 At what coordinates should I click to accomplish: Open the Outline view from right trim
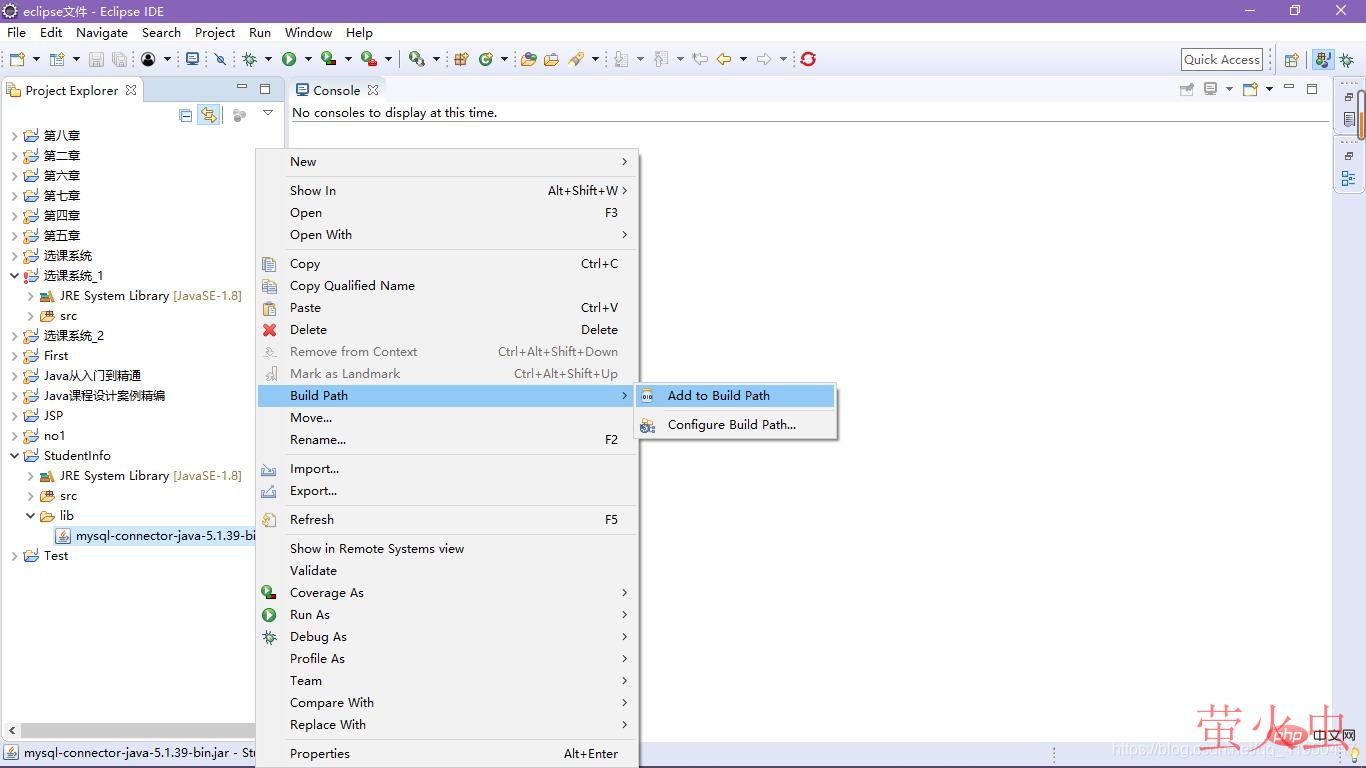click(1348, 179)
